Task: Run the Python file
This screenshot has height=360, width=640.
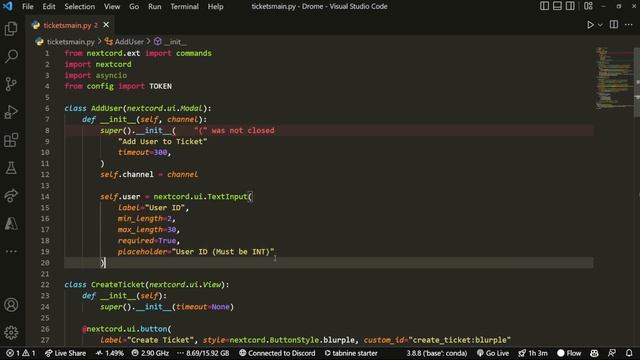Action: click(x=590, y=25)
